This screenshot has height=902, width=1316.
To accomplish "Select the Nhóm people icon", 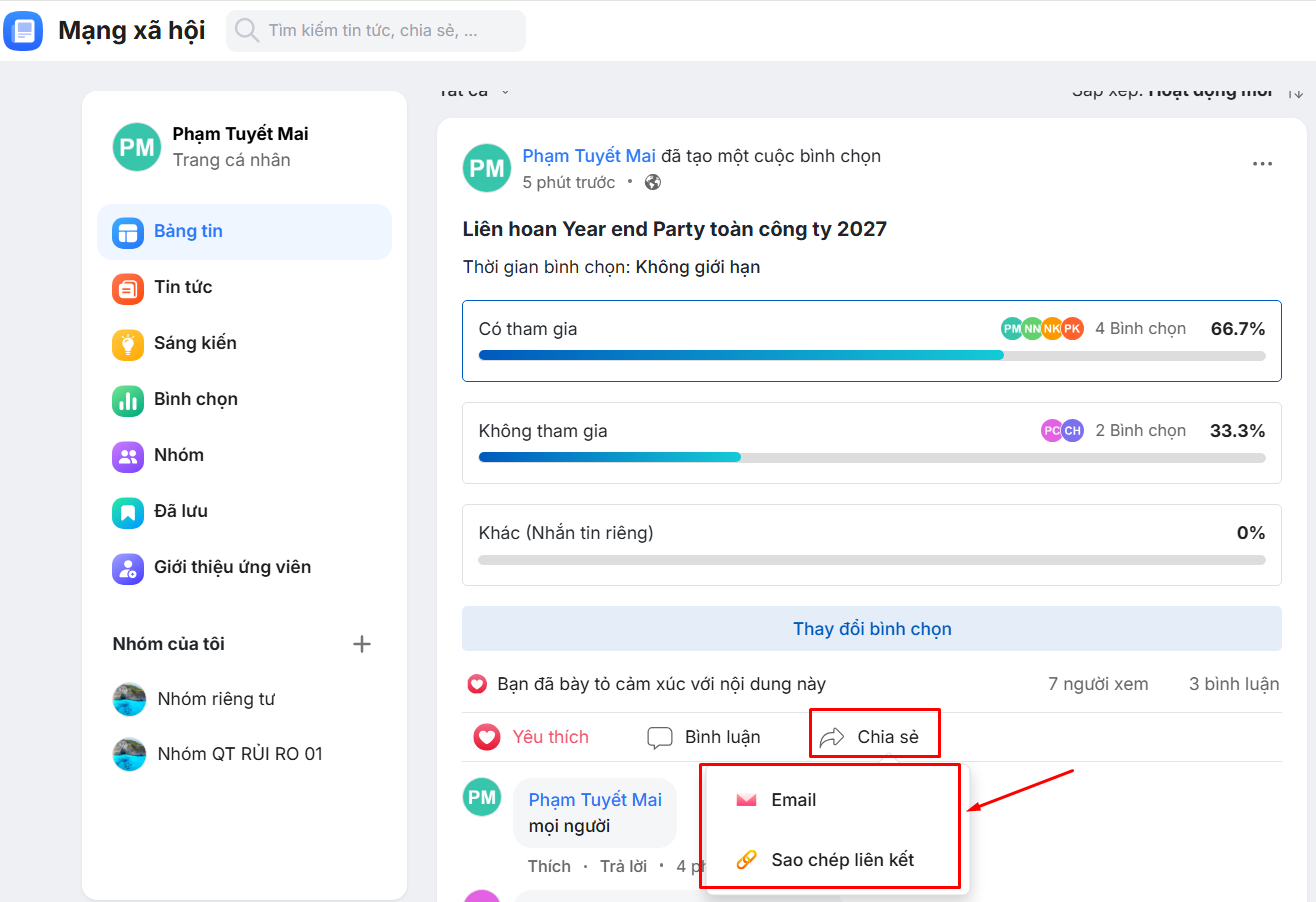I will pyautogui.click(x=127, y=456).
